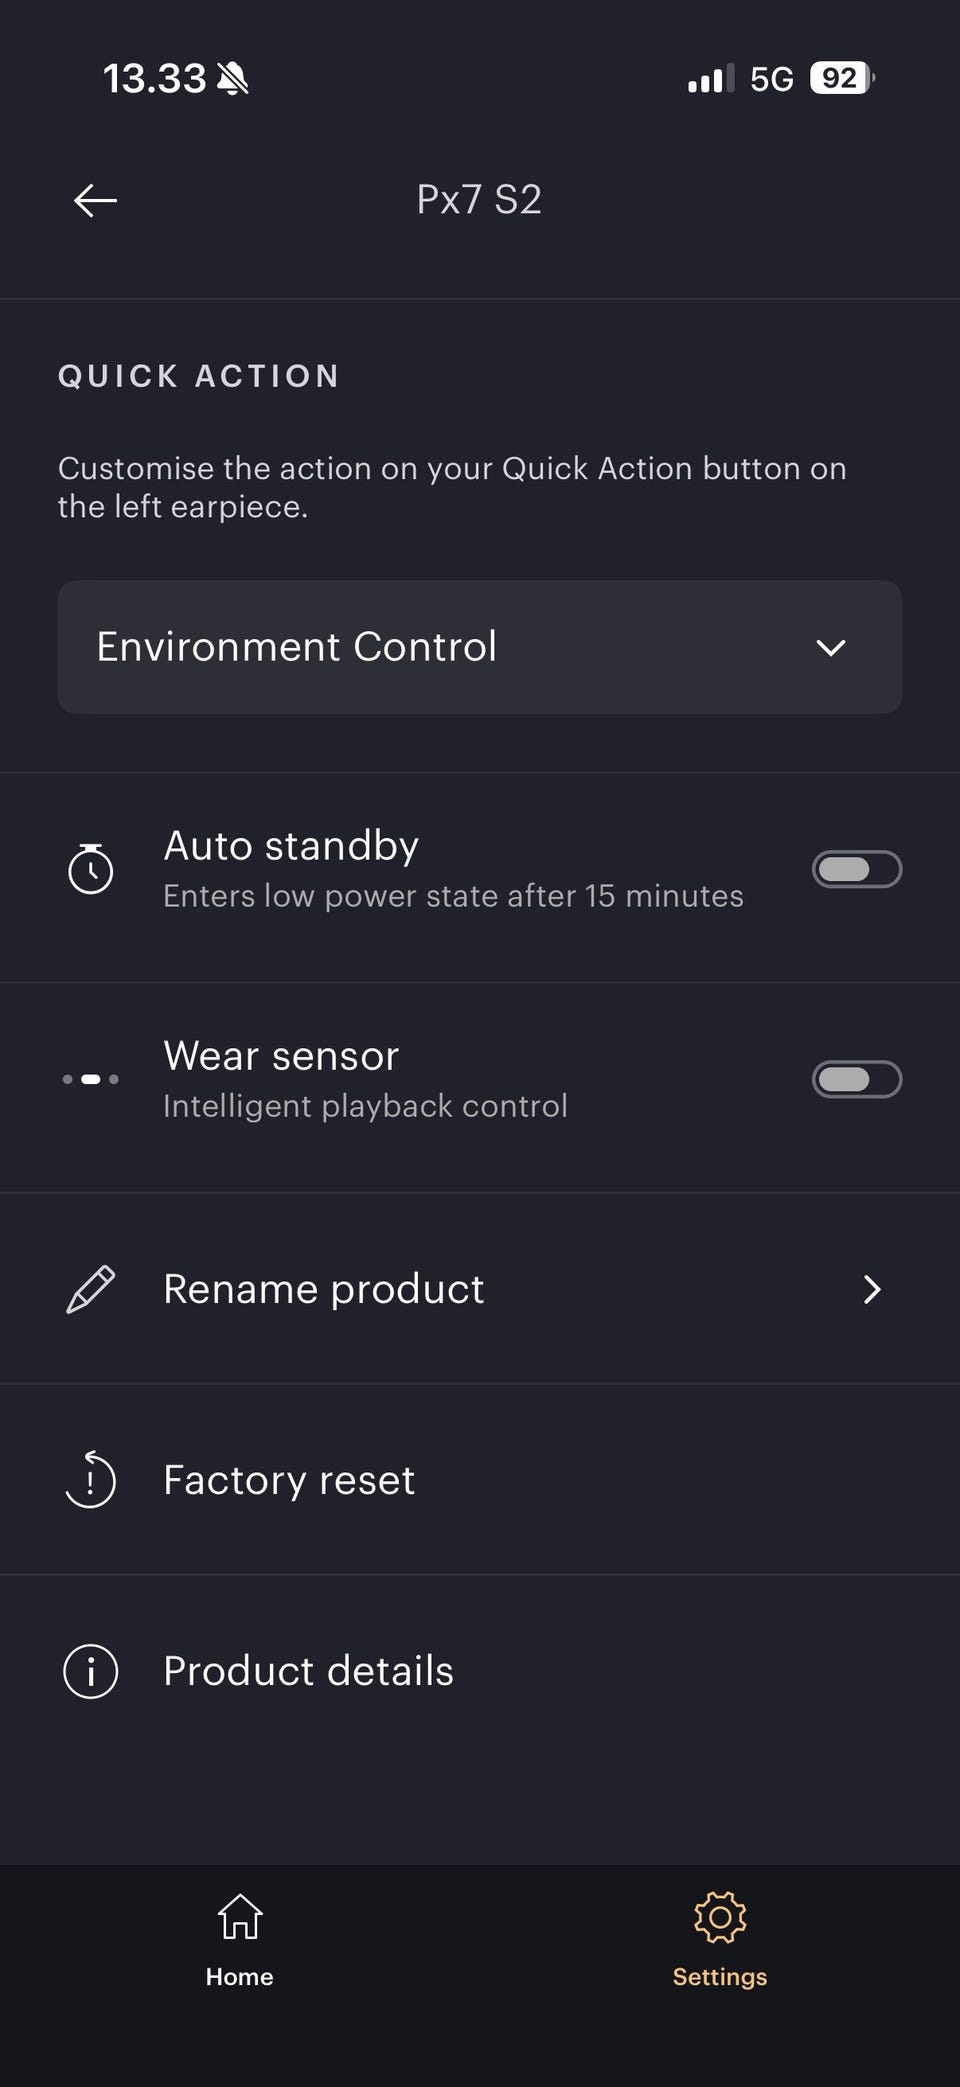
Task: Switch to the Home tab label
Action: [240, 1977]
